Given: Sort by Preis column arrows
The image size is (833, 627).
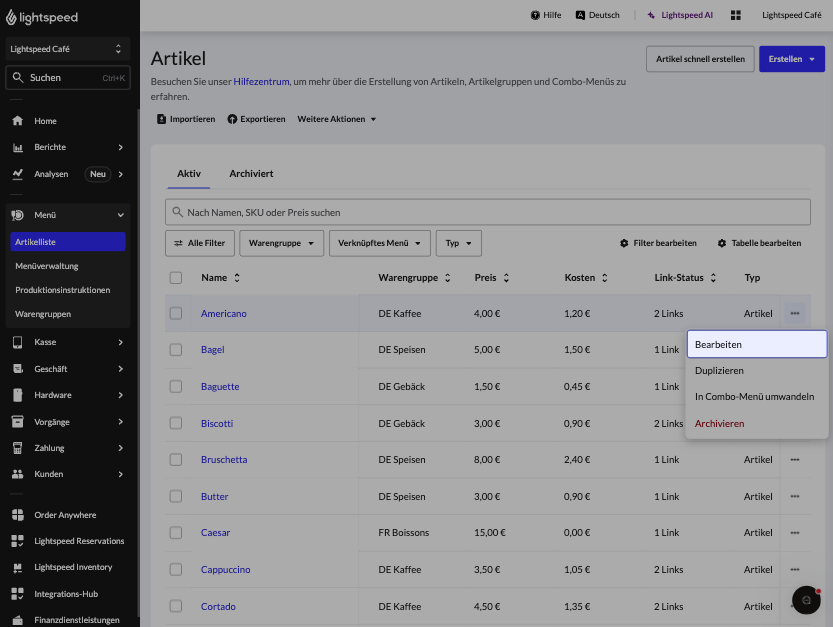Looking at the screenshot, I should 506,277.
